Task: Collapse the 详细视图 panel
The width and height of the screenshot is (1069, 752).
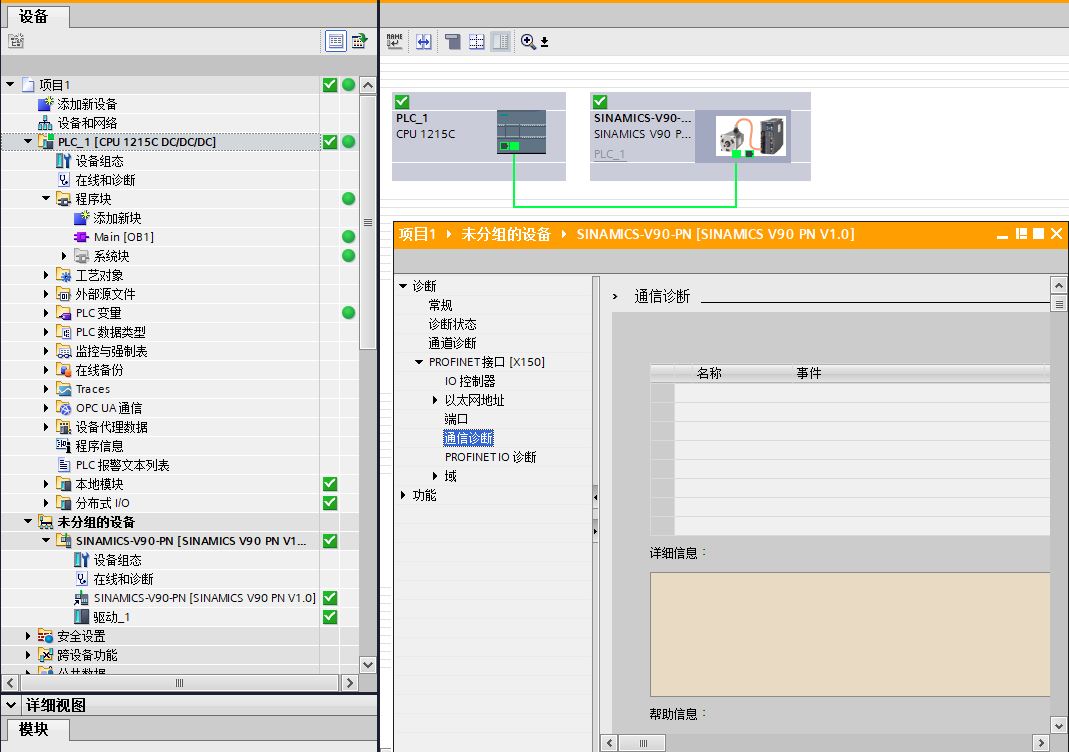Action: point(11,705)
